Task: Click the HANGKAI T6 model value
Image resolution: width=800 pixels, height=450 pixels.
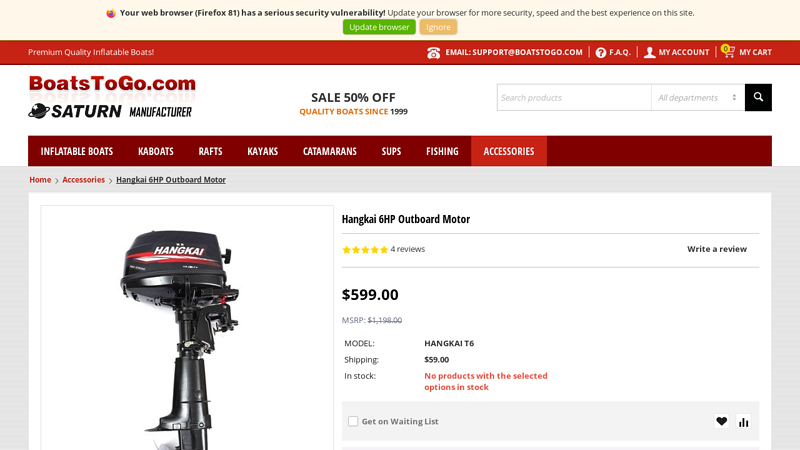Action: click(449, 343)
